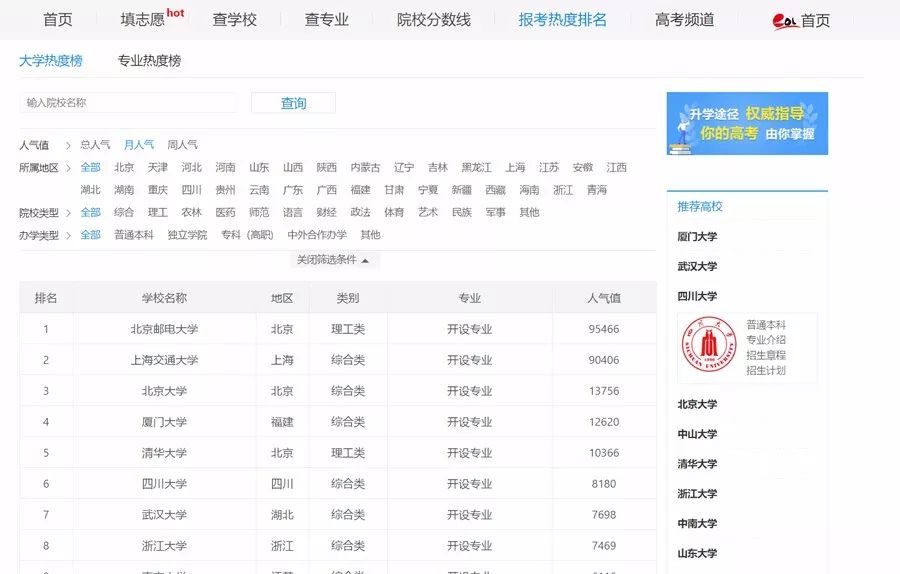
Task: Filter region by 江苏
Action: click(549, 168)
